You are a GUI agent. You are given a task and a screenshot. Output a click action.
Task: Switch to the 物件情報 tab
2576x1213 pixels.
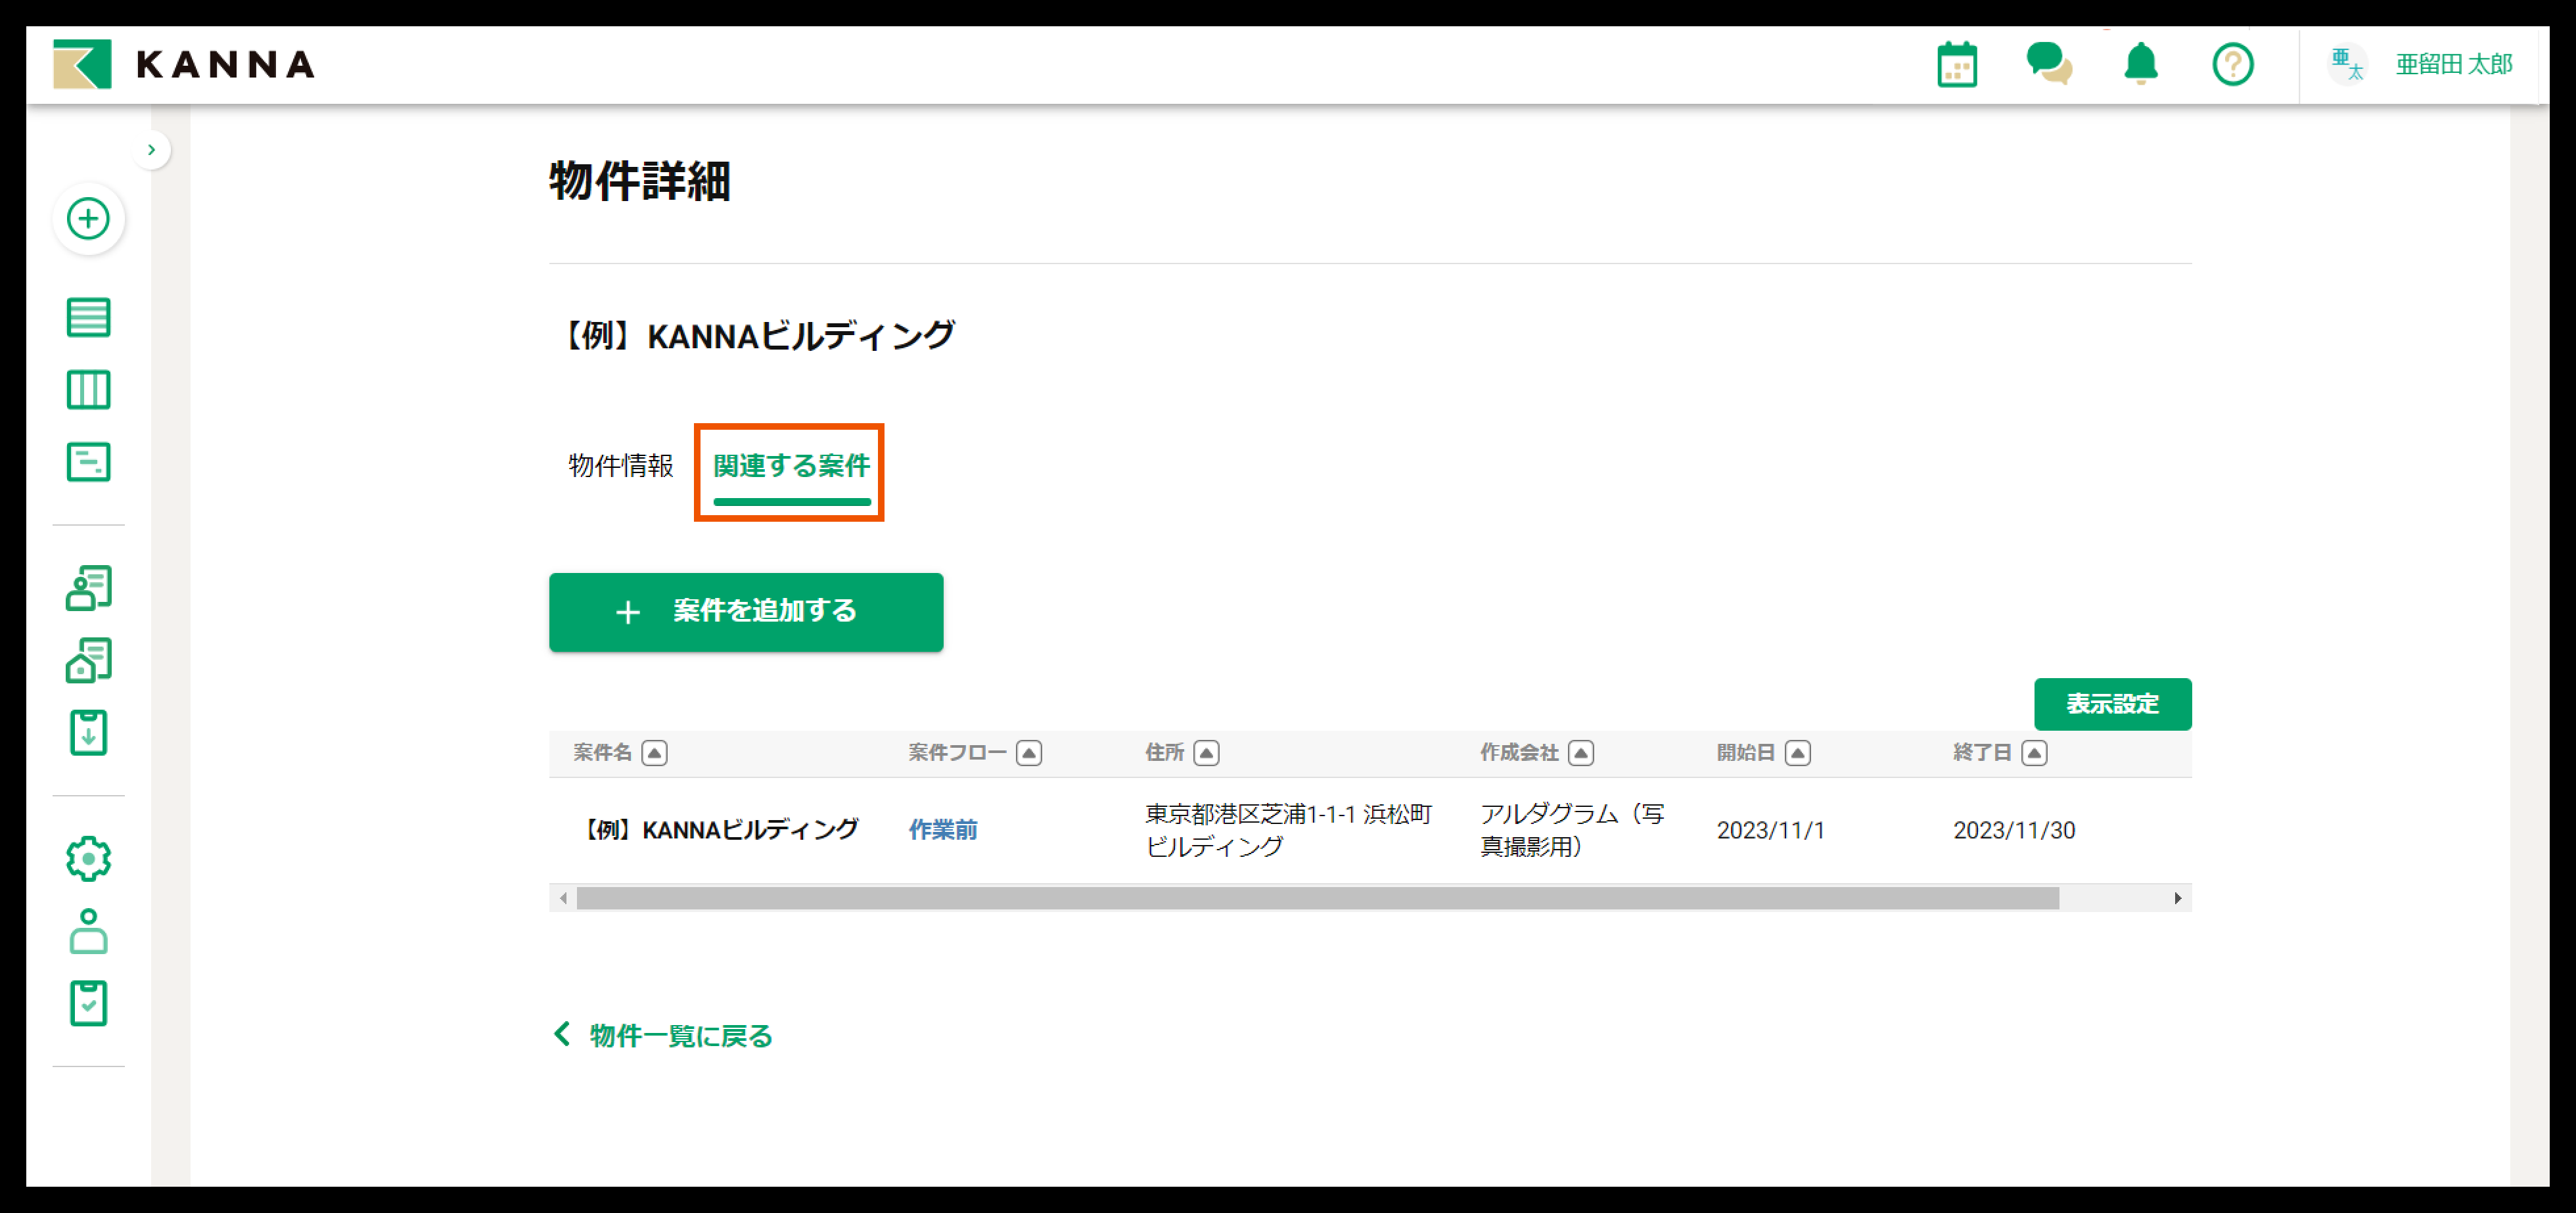620,466
